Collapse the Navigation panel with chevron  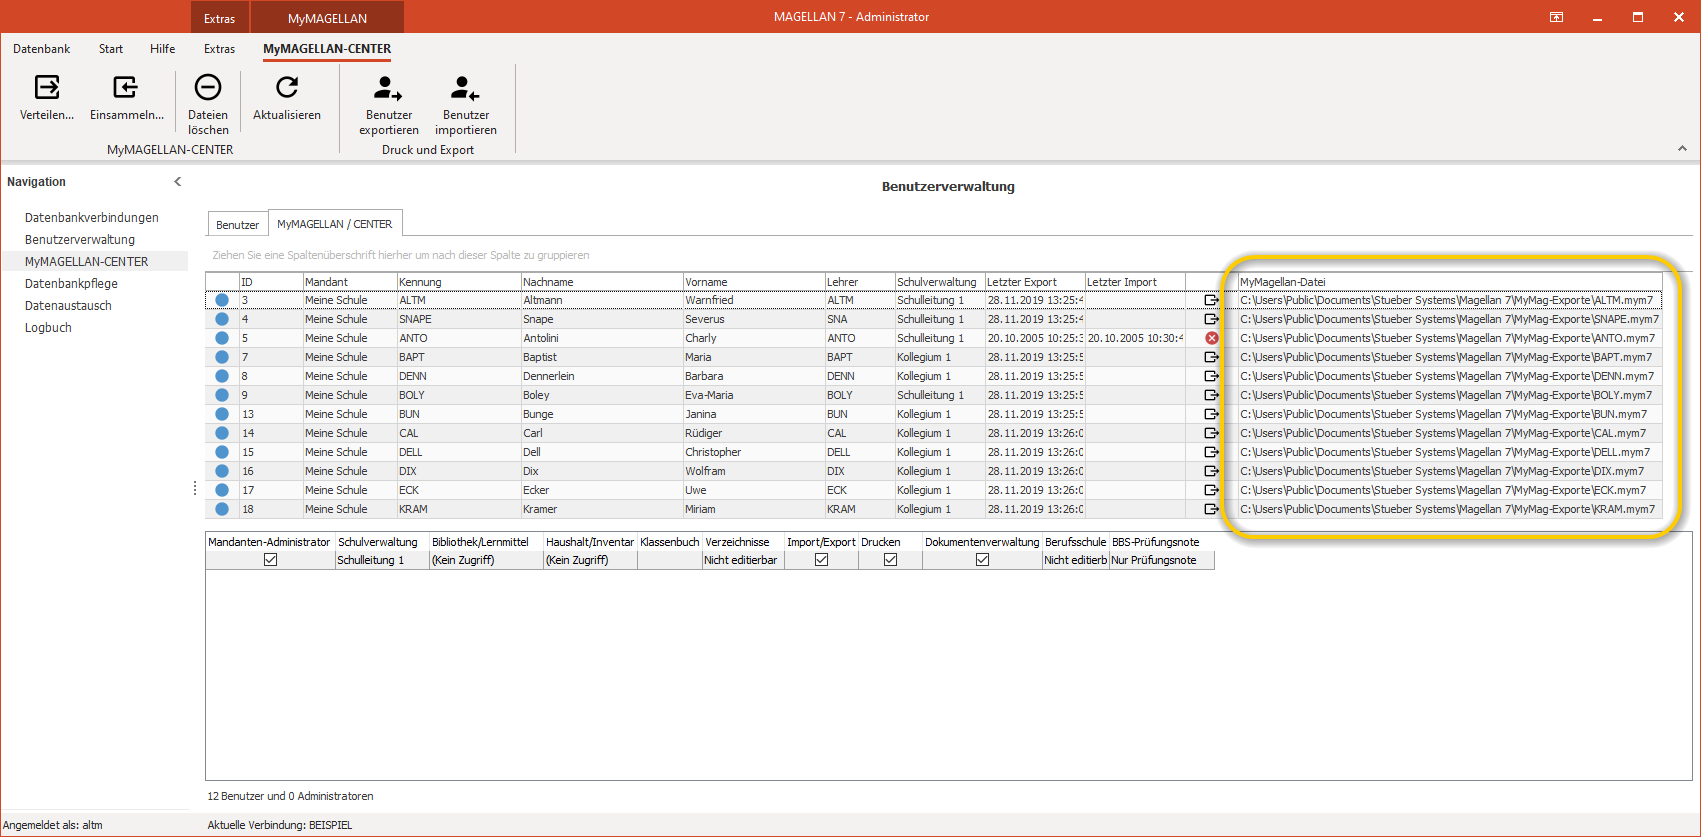tap(178, 182)
